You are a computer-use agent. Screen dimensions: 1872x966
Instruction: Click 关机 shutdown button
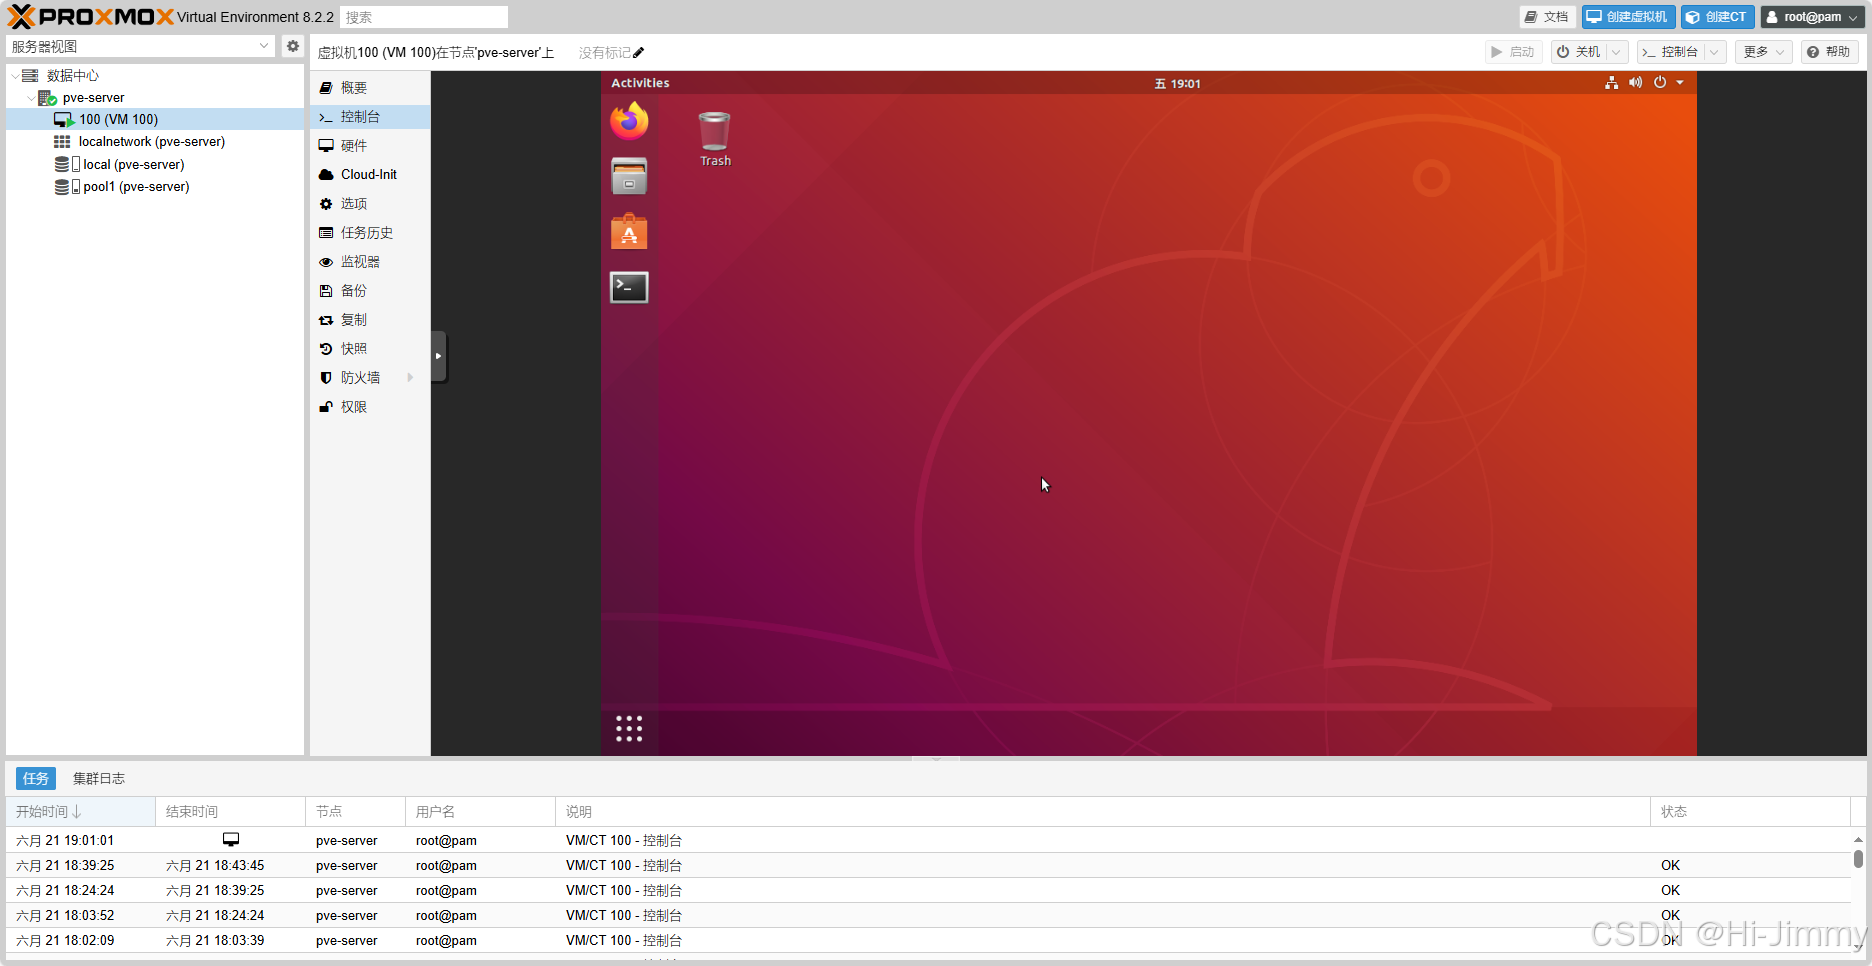pyautogui.click(x=1579, y=52)
